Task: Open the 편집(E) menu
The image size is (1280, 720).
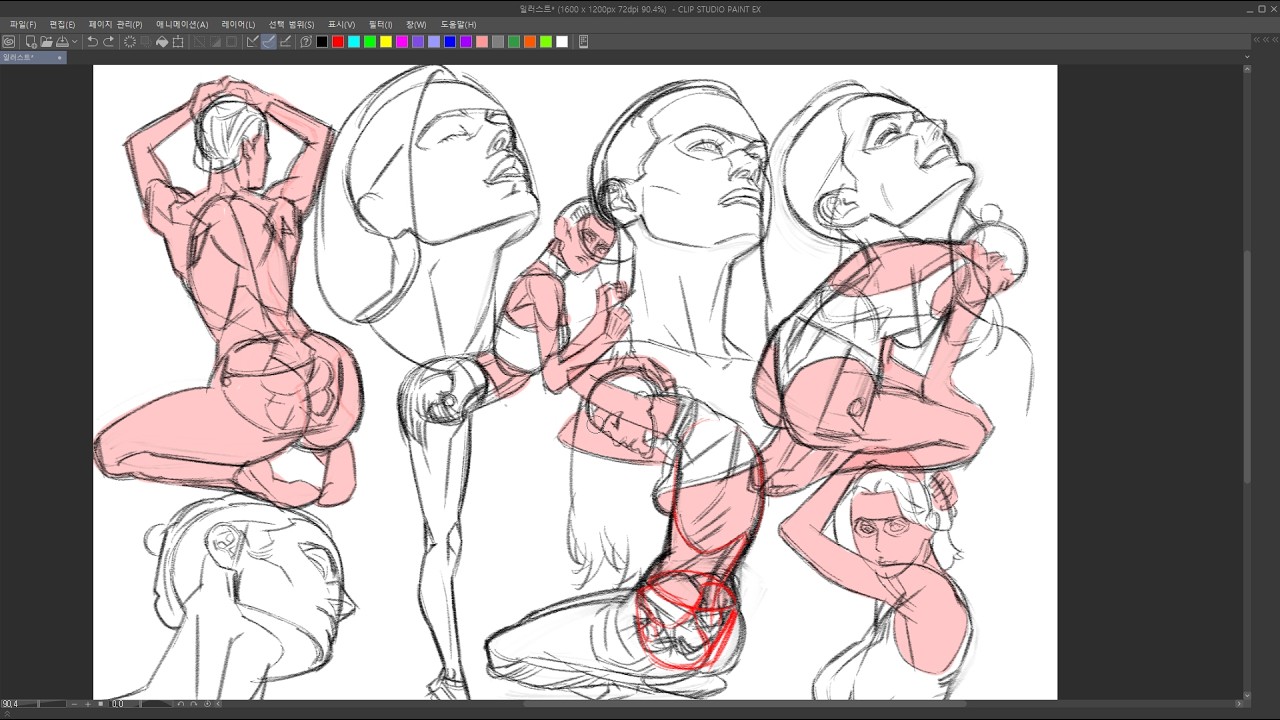Action: coord(62,24)
